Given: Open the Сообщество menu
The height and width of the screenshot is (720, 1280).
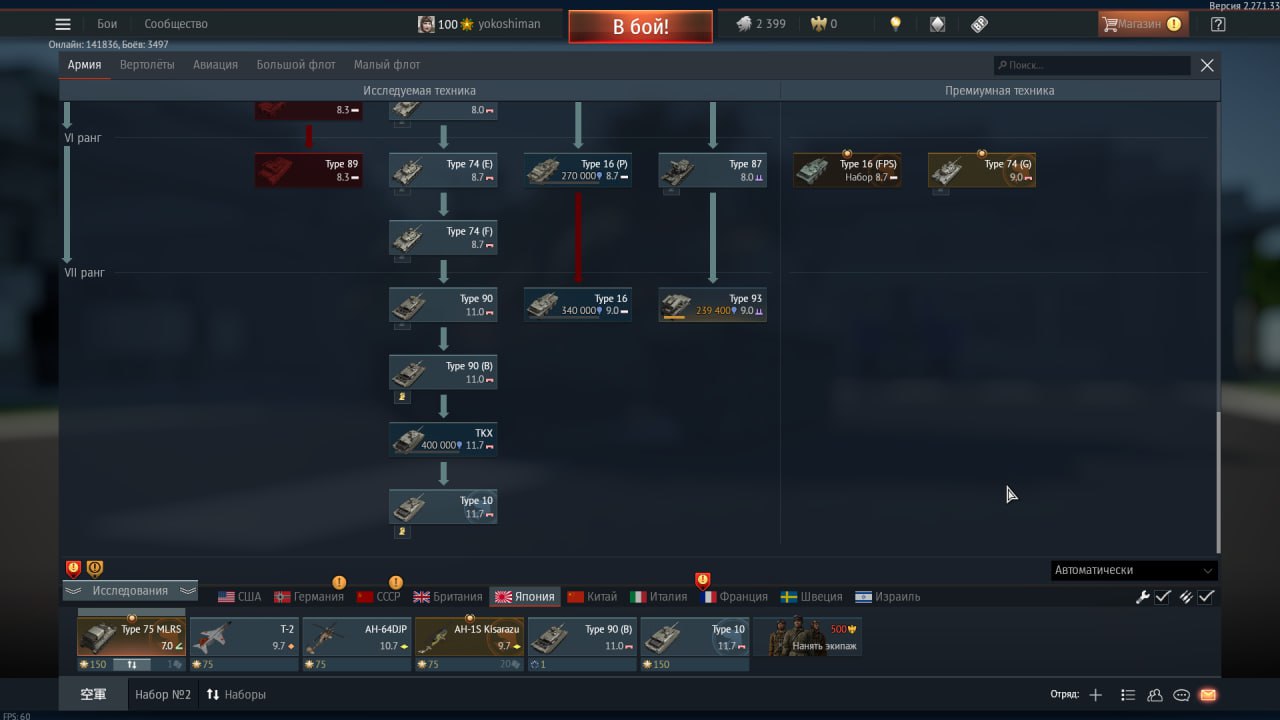Looking at the screenshot, I should (176, 24).
